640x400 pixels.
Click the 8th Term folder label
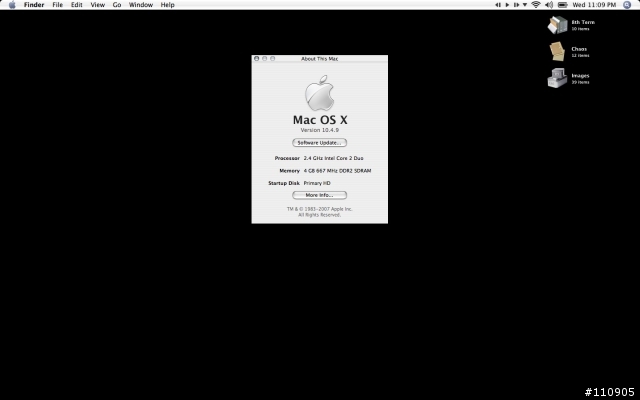(583, 22)
